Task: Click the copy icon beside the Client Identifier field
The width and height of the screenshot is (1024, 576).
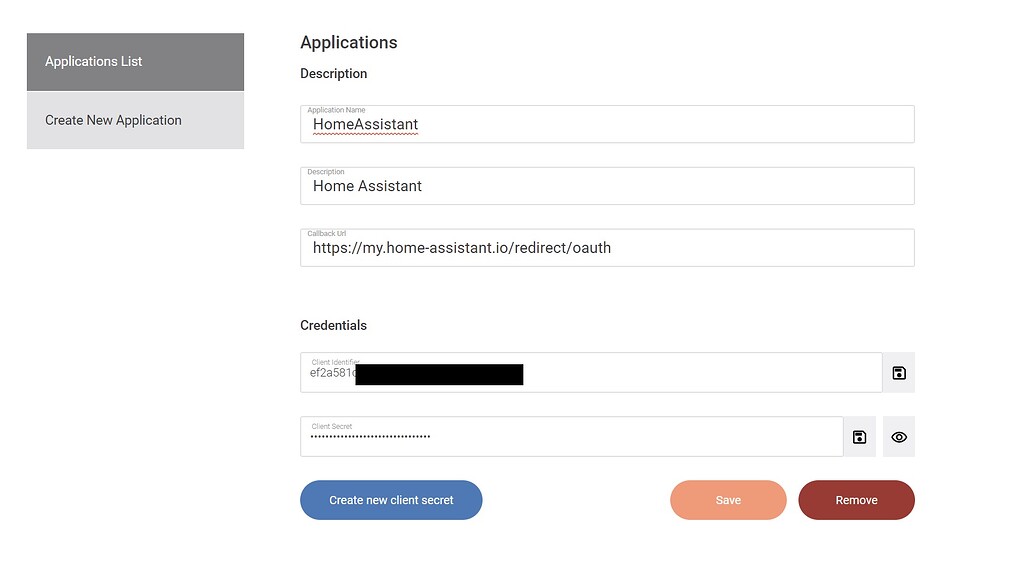Action: click(898, 372)
